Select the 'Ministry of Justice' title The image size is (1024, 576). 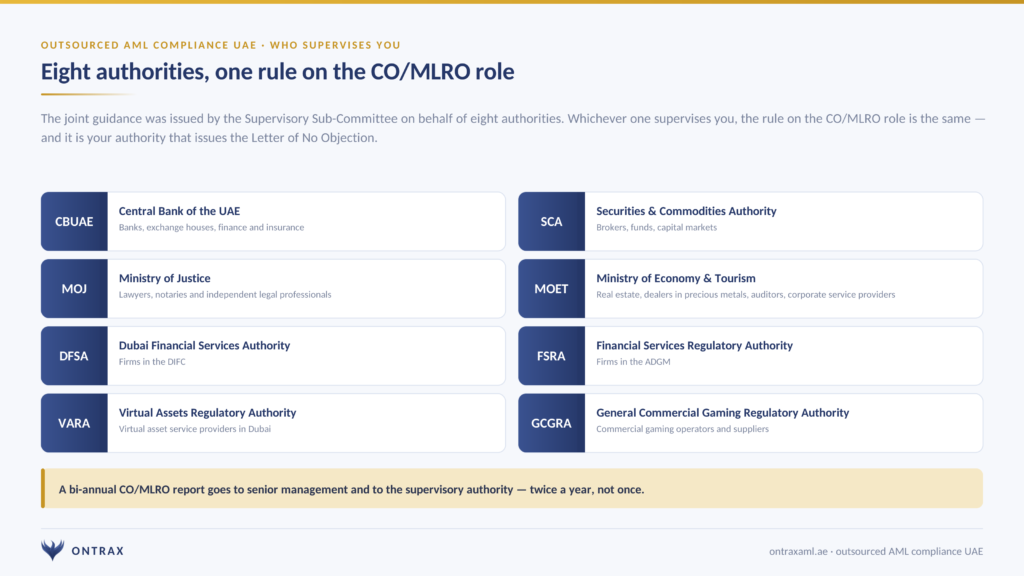(x=164, y=278)
